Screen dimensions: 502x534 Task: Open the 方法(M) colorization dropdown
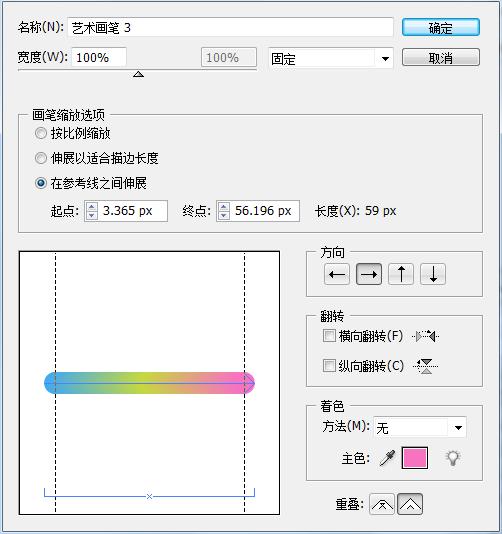click(x=420, y=427)
